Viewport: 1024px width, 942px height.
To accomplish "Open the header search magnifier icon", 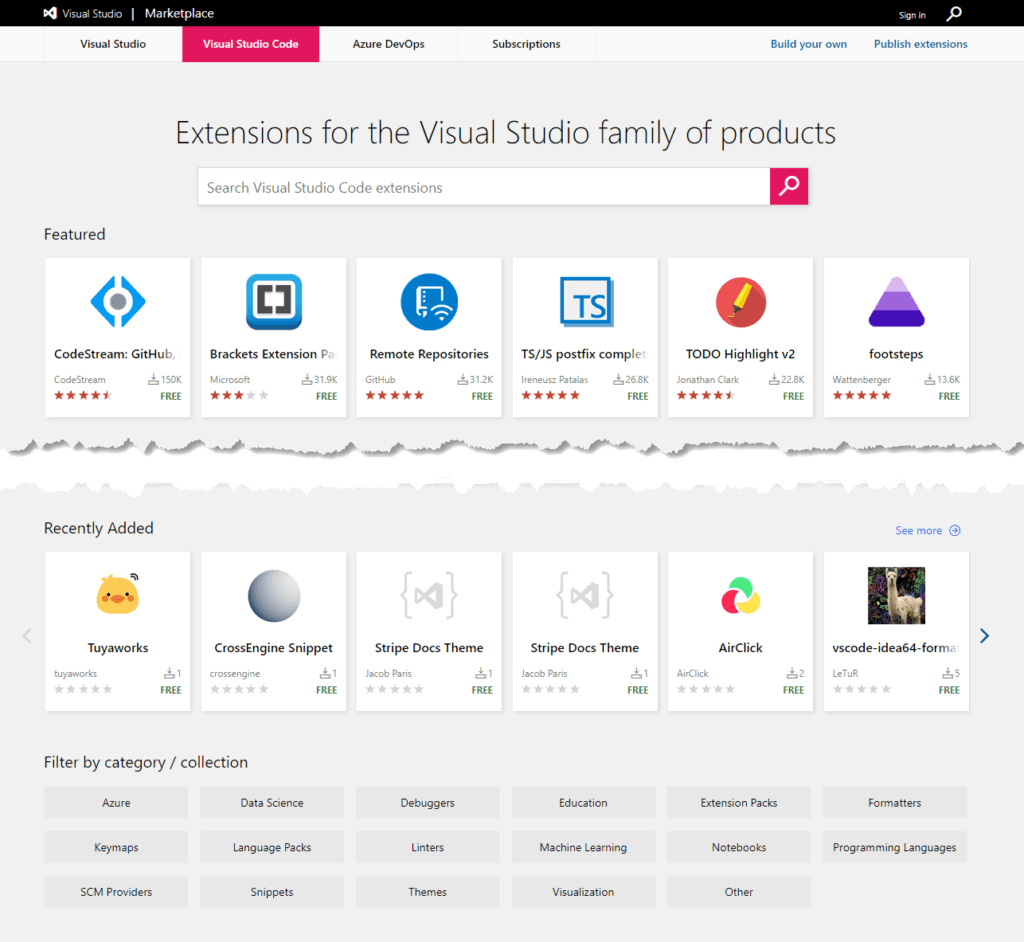I will (x=953, y=14).
